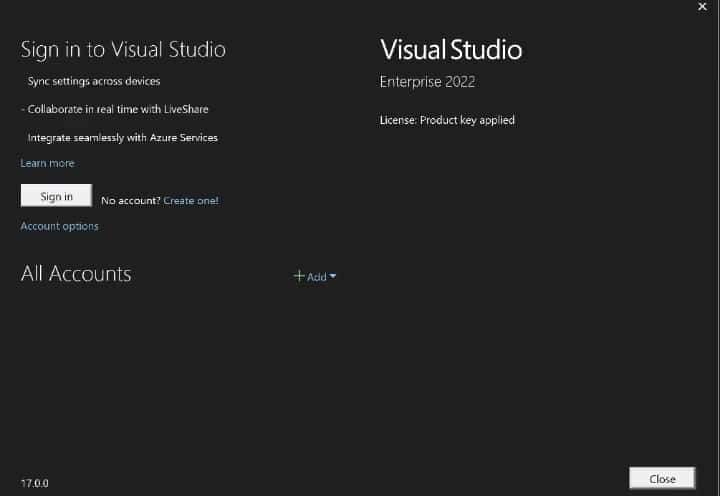The image size is (720, 496).
Task: Click Collaborate in real time with LiveShare
Action: click(x=118, y=109)
